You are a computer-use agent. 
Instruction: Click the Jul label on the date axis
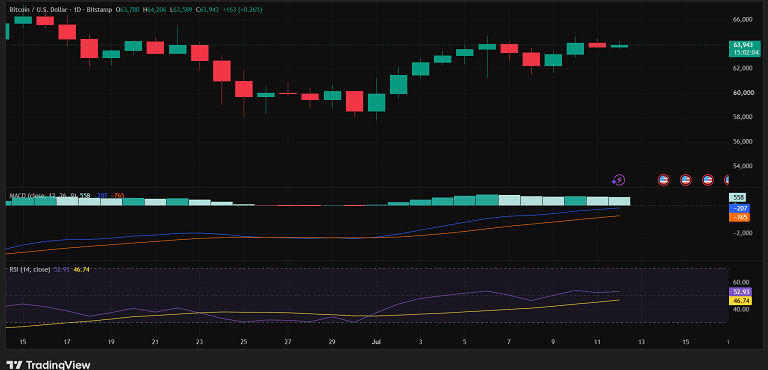click(x=376, y=342)
